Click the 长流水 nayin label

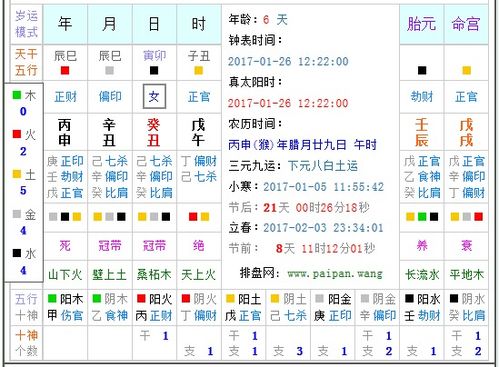[422, 275]
